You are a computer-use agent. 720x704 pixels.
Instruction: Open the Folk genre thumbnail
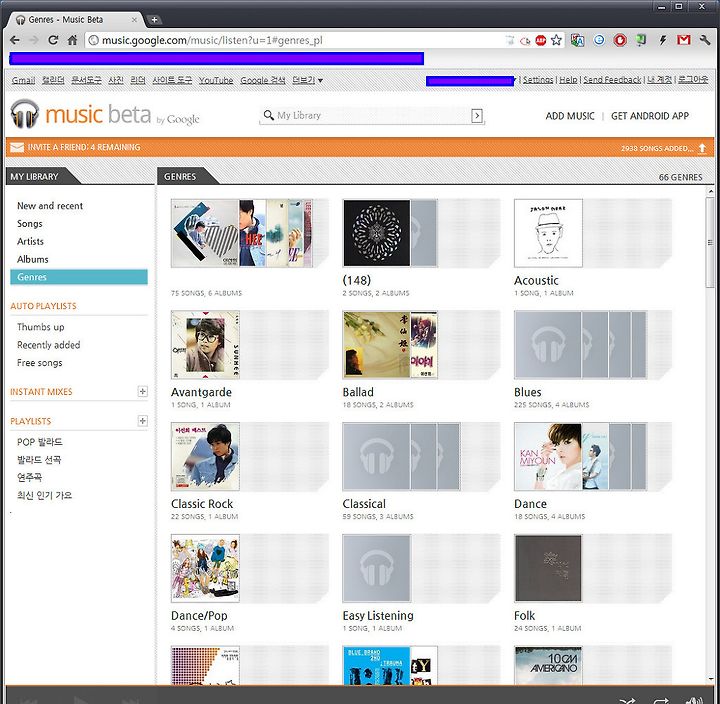coord(548,568)
